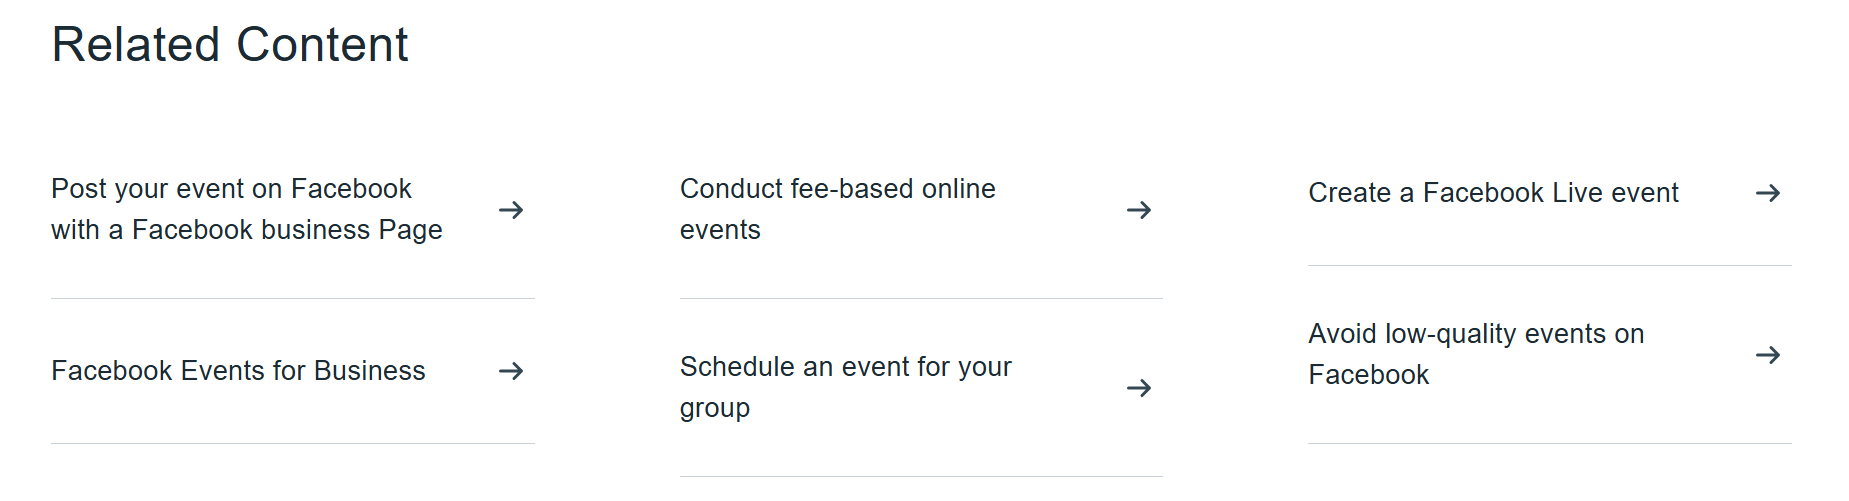The width and height of the screenshot is (1849, 501).
Task: Click divider line under Post your event link
Action: coord(293,298)
